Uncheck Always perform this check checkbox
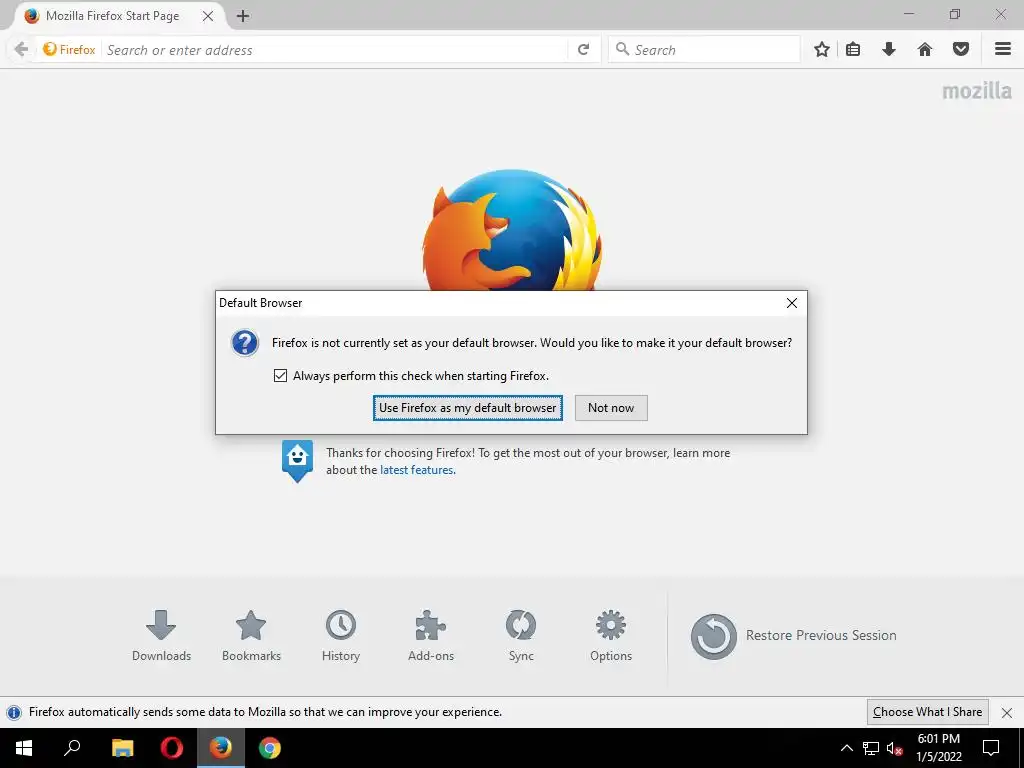Viewport: 1024px width, 768px height. pyautogui.click(x=280, y=376)
